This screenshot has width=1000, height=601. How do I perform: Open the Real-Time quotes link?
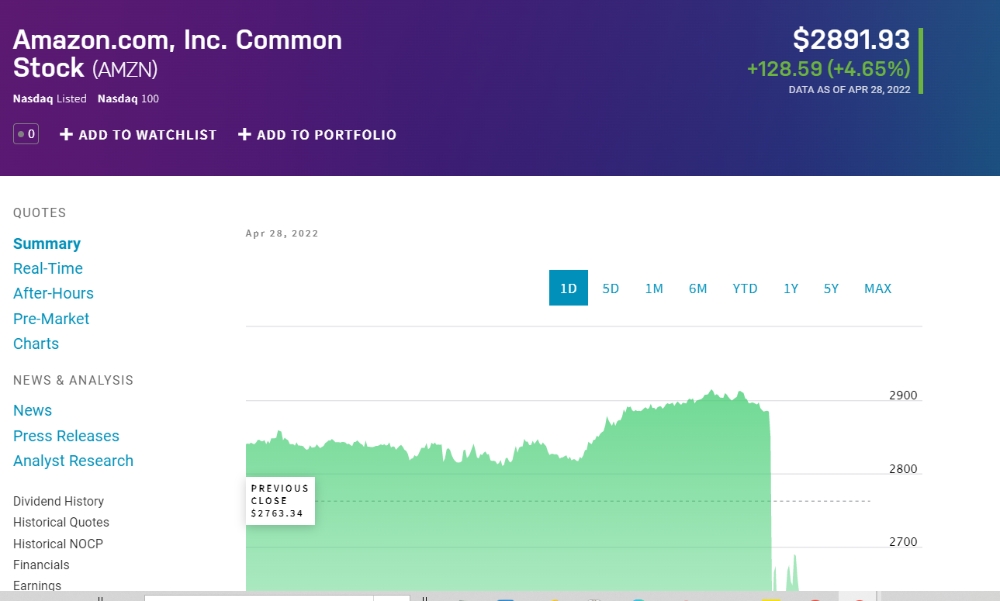48,269
